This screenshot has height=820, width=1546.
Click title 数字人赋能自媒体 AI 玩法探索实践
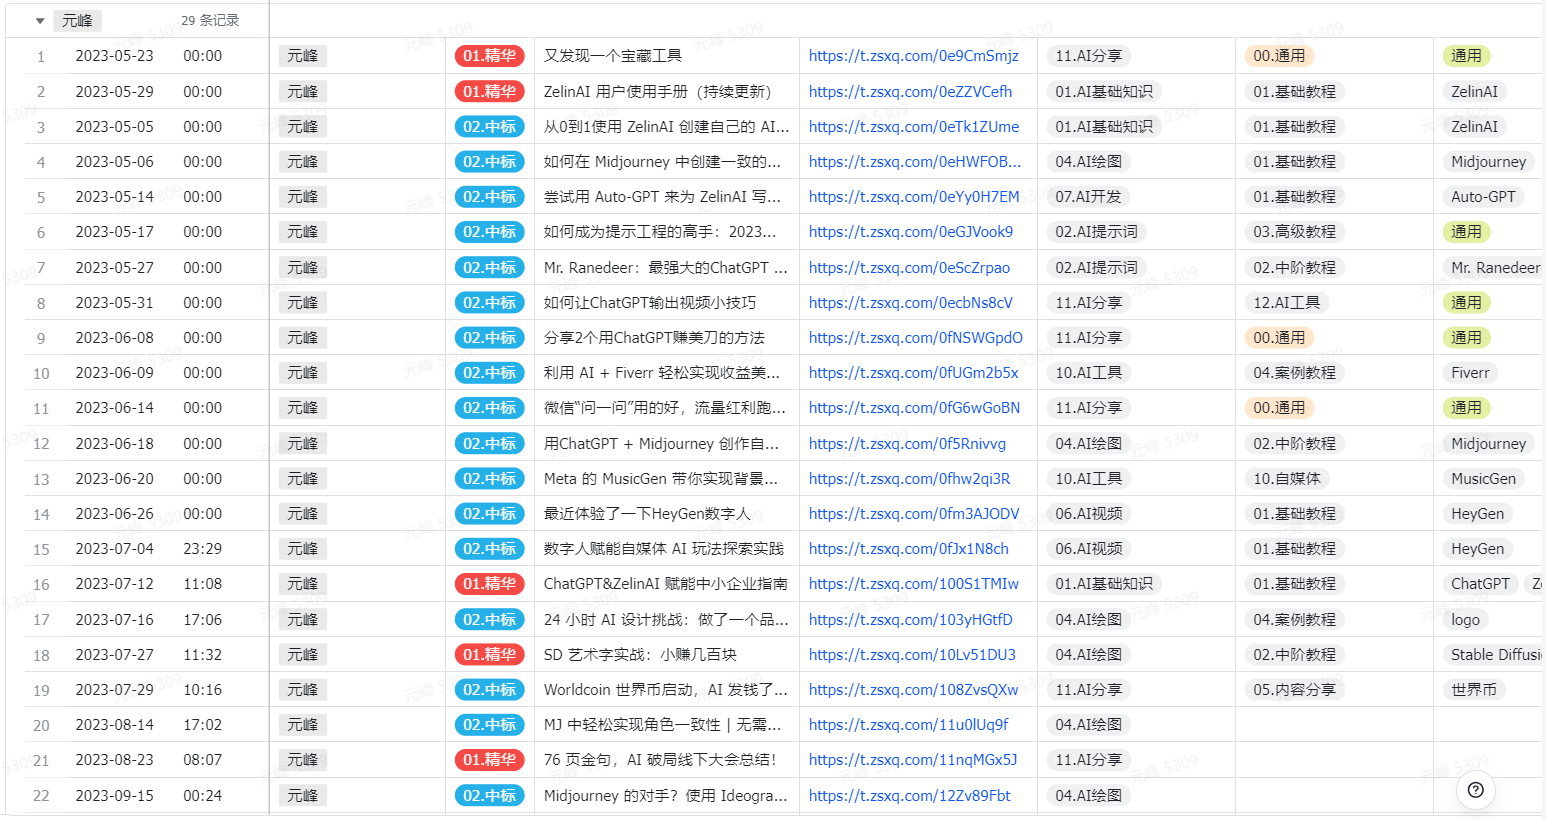click(663, 549)
